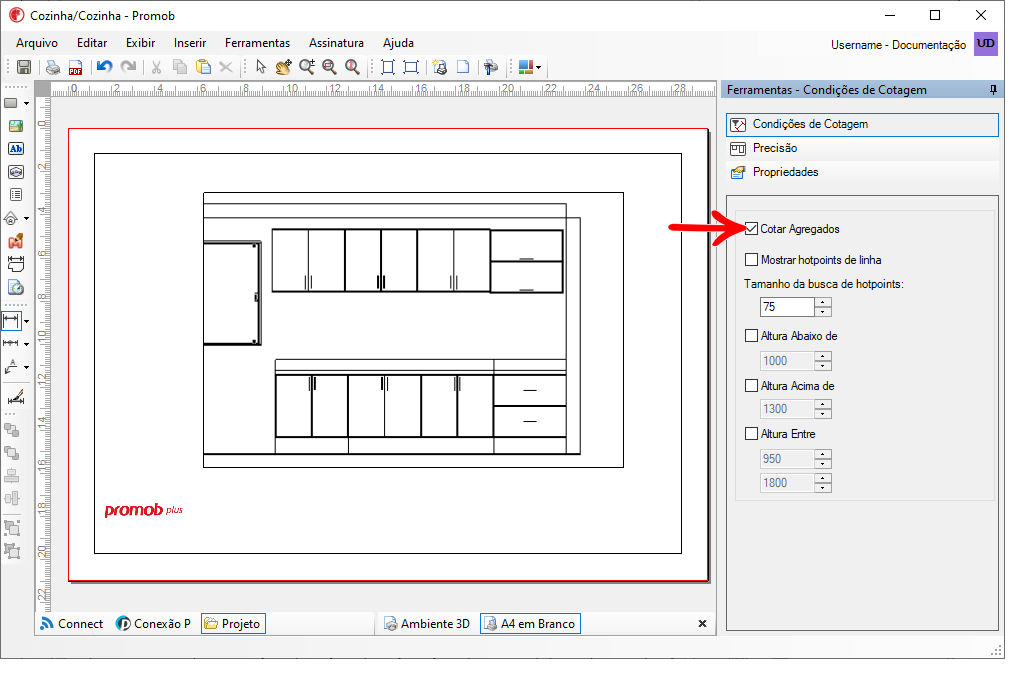Select the Zoom in/out magnifier tool
The height and width of the screenshot is (676, 1023).
307,68
